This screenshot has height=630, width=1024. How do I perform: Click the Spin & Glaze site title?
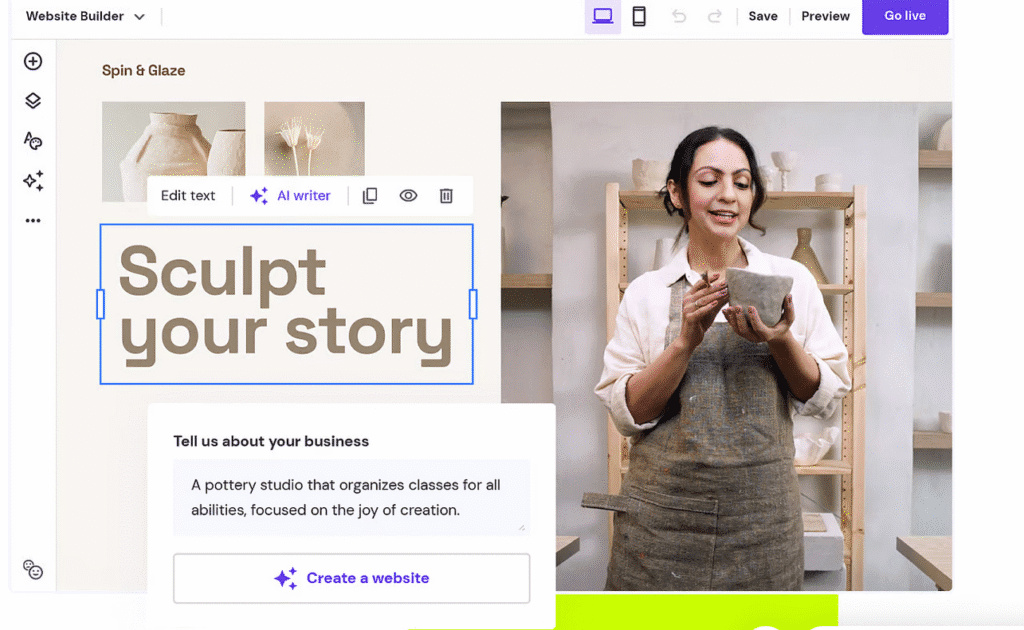tap(143, 71)
